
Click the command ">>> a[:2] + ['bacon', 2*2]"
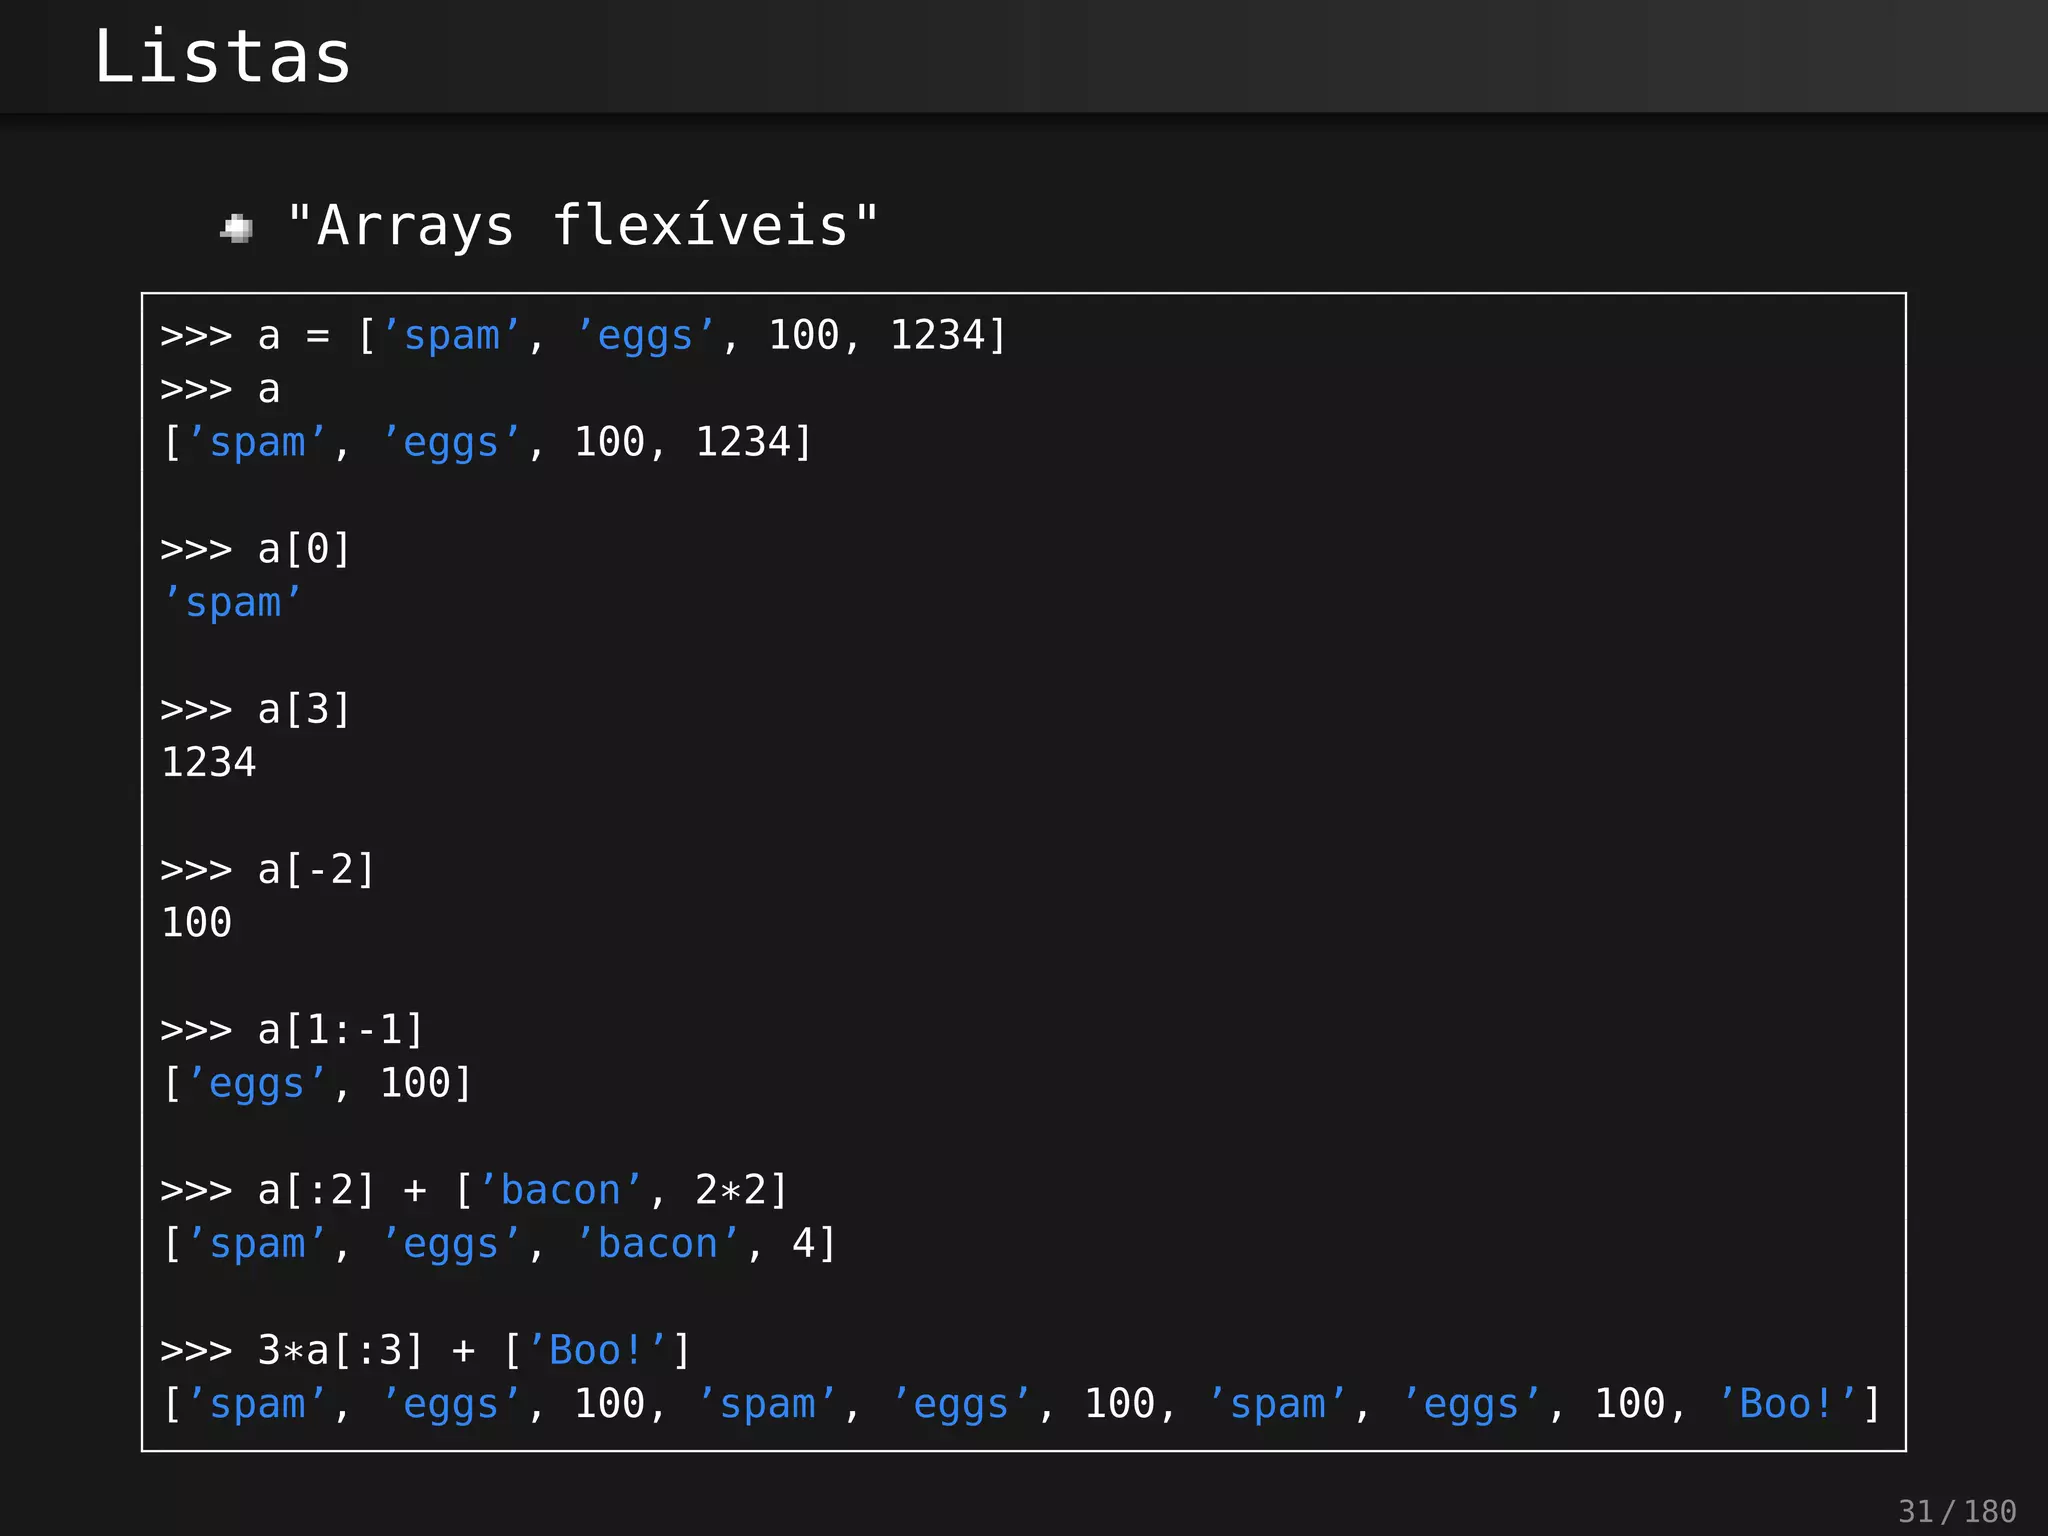pyautogui.click(x=475, y=1191)
